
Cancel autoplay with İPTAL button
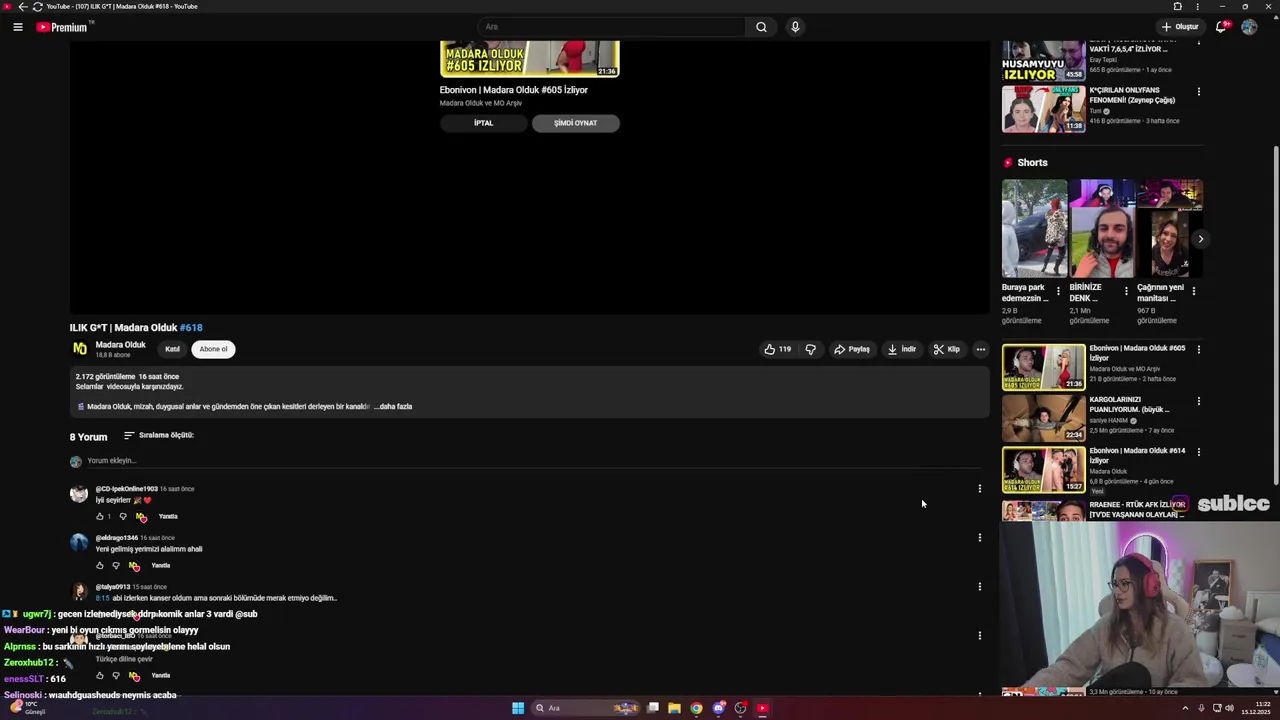484,123
